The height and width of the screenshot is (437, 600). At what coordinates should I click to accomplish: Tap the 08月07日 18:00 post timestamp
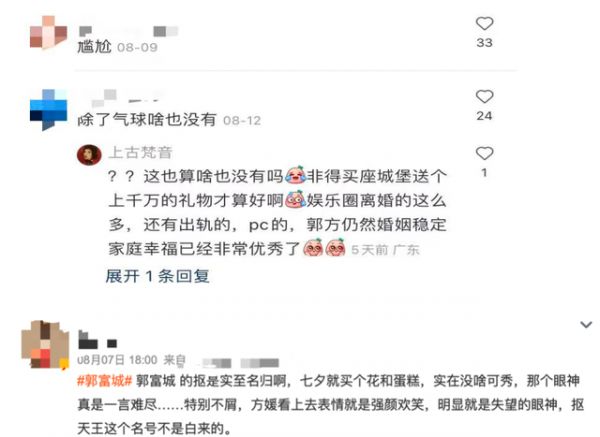[117, 360]
